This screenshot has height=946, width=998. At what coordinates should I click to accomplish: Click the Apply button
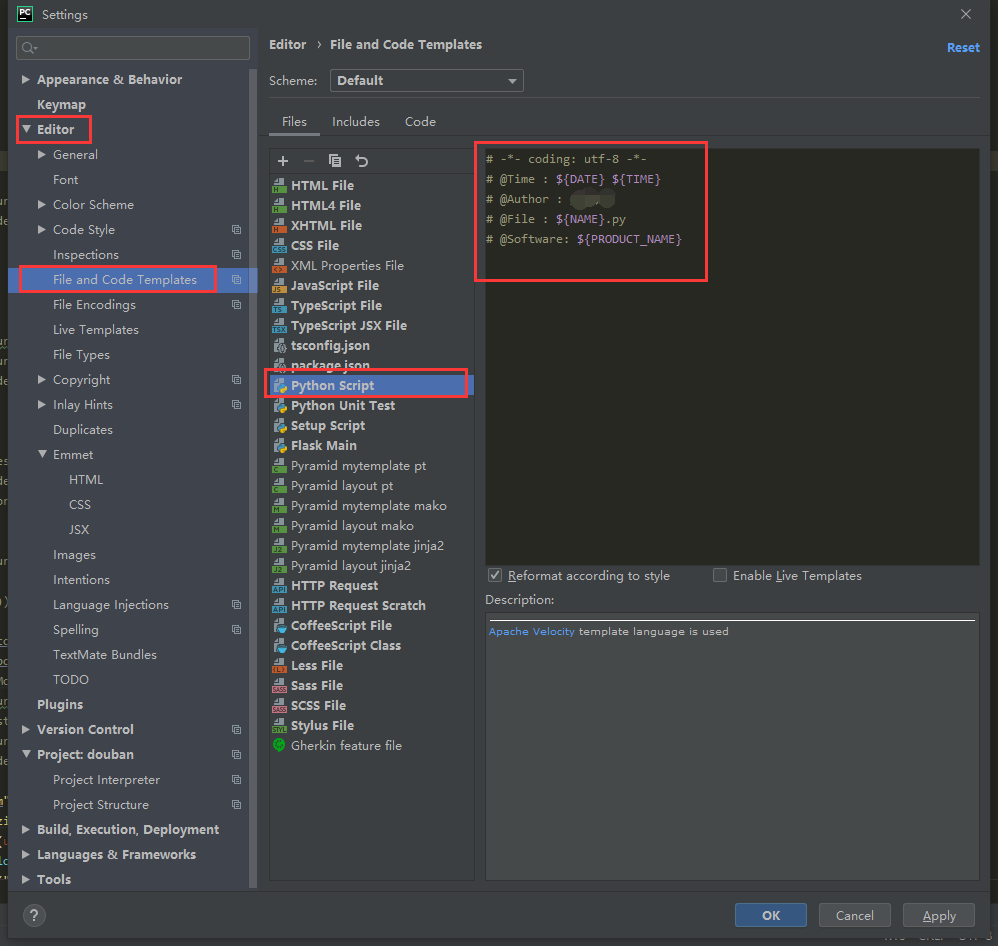click(x=939, y=915)
